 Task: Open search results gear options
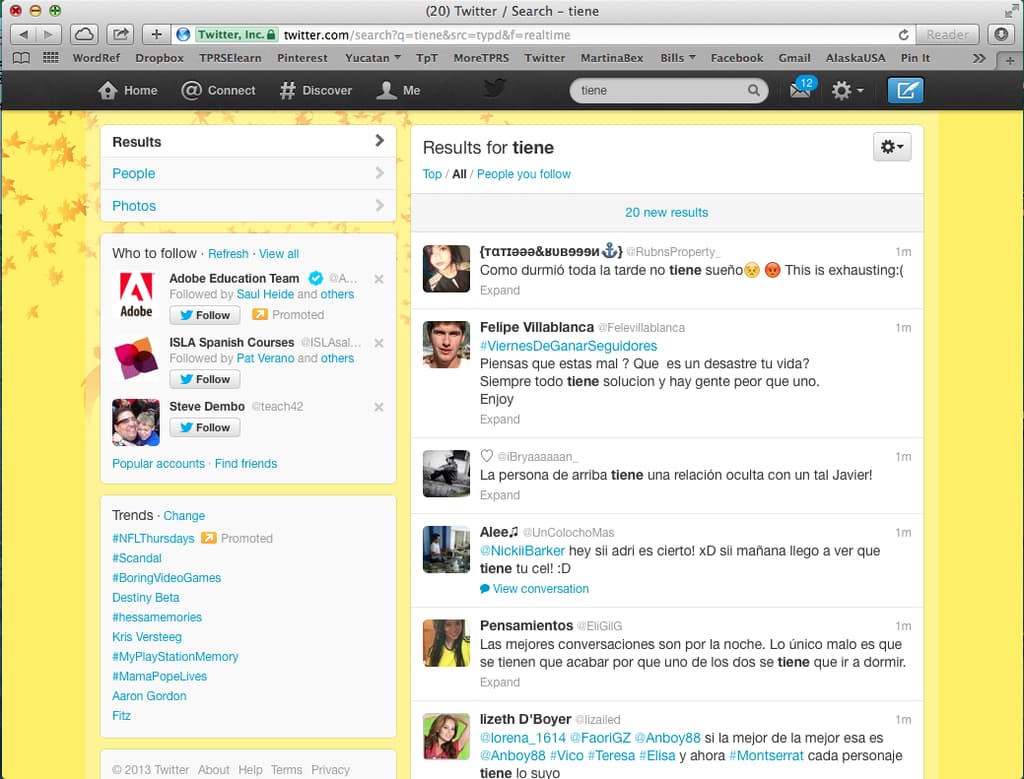(892, 147)
